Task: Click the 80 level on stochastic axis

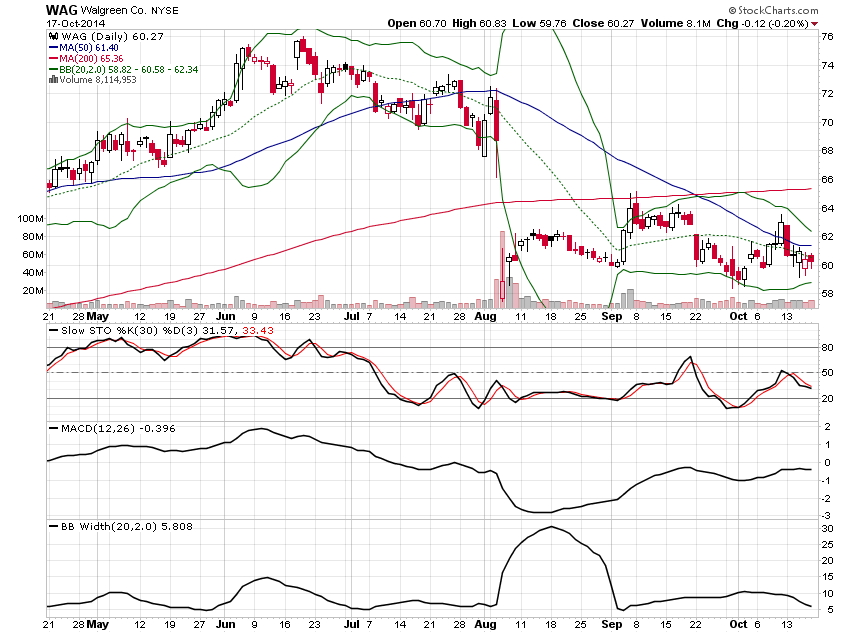Action: click(x=827, y=347)
